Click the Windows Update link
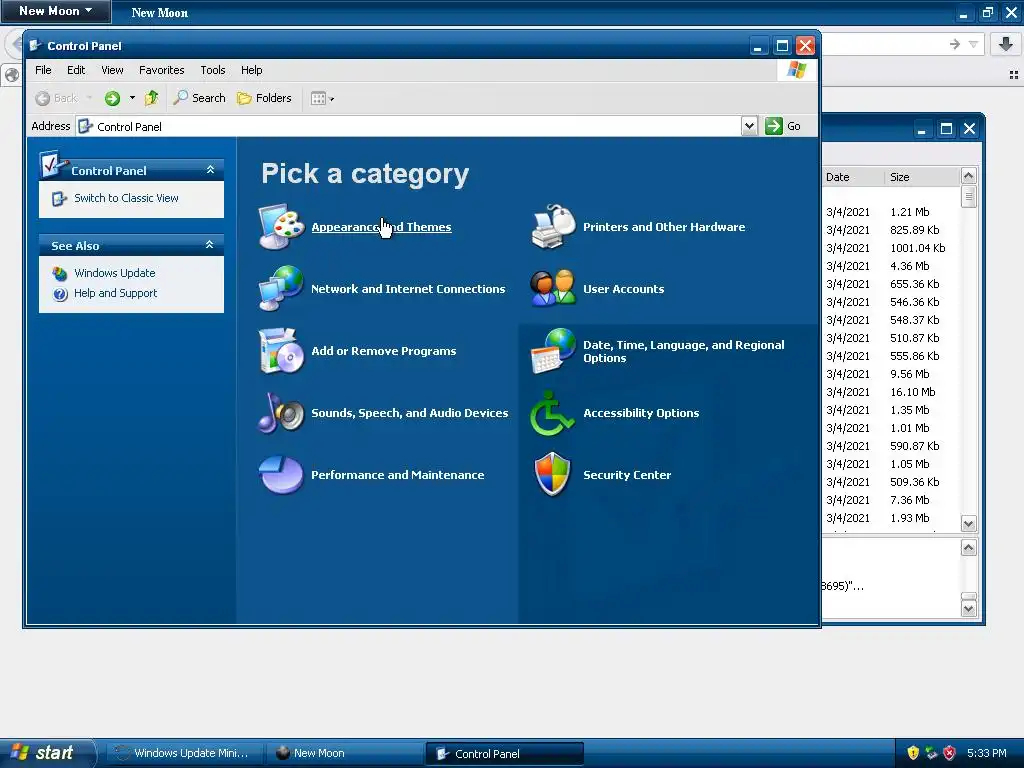This screenshot has height=768, width=1024. pos(114,273)
